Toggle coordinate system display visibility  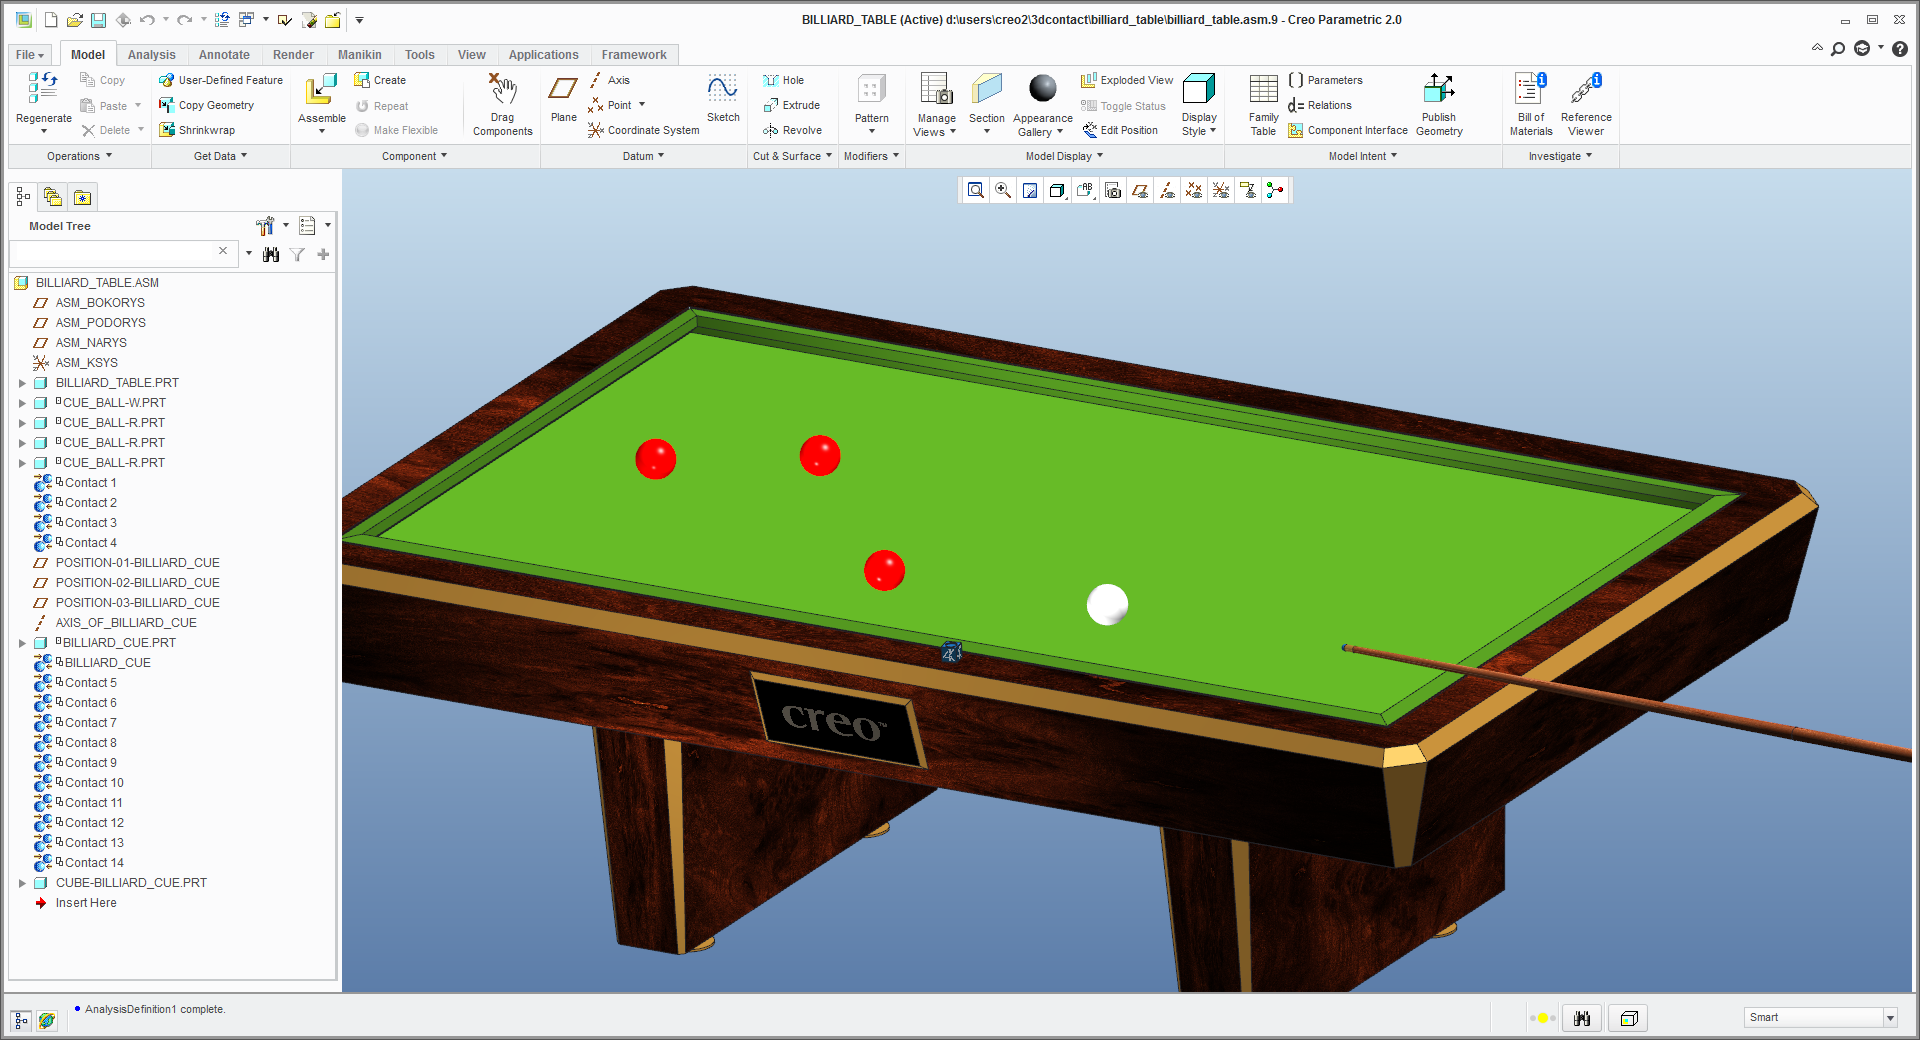click(x=1221, y=190)
